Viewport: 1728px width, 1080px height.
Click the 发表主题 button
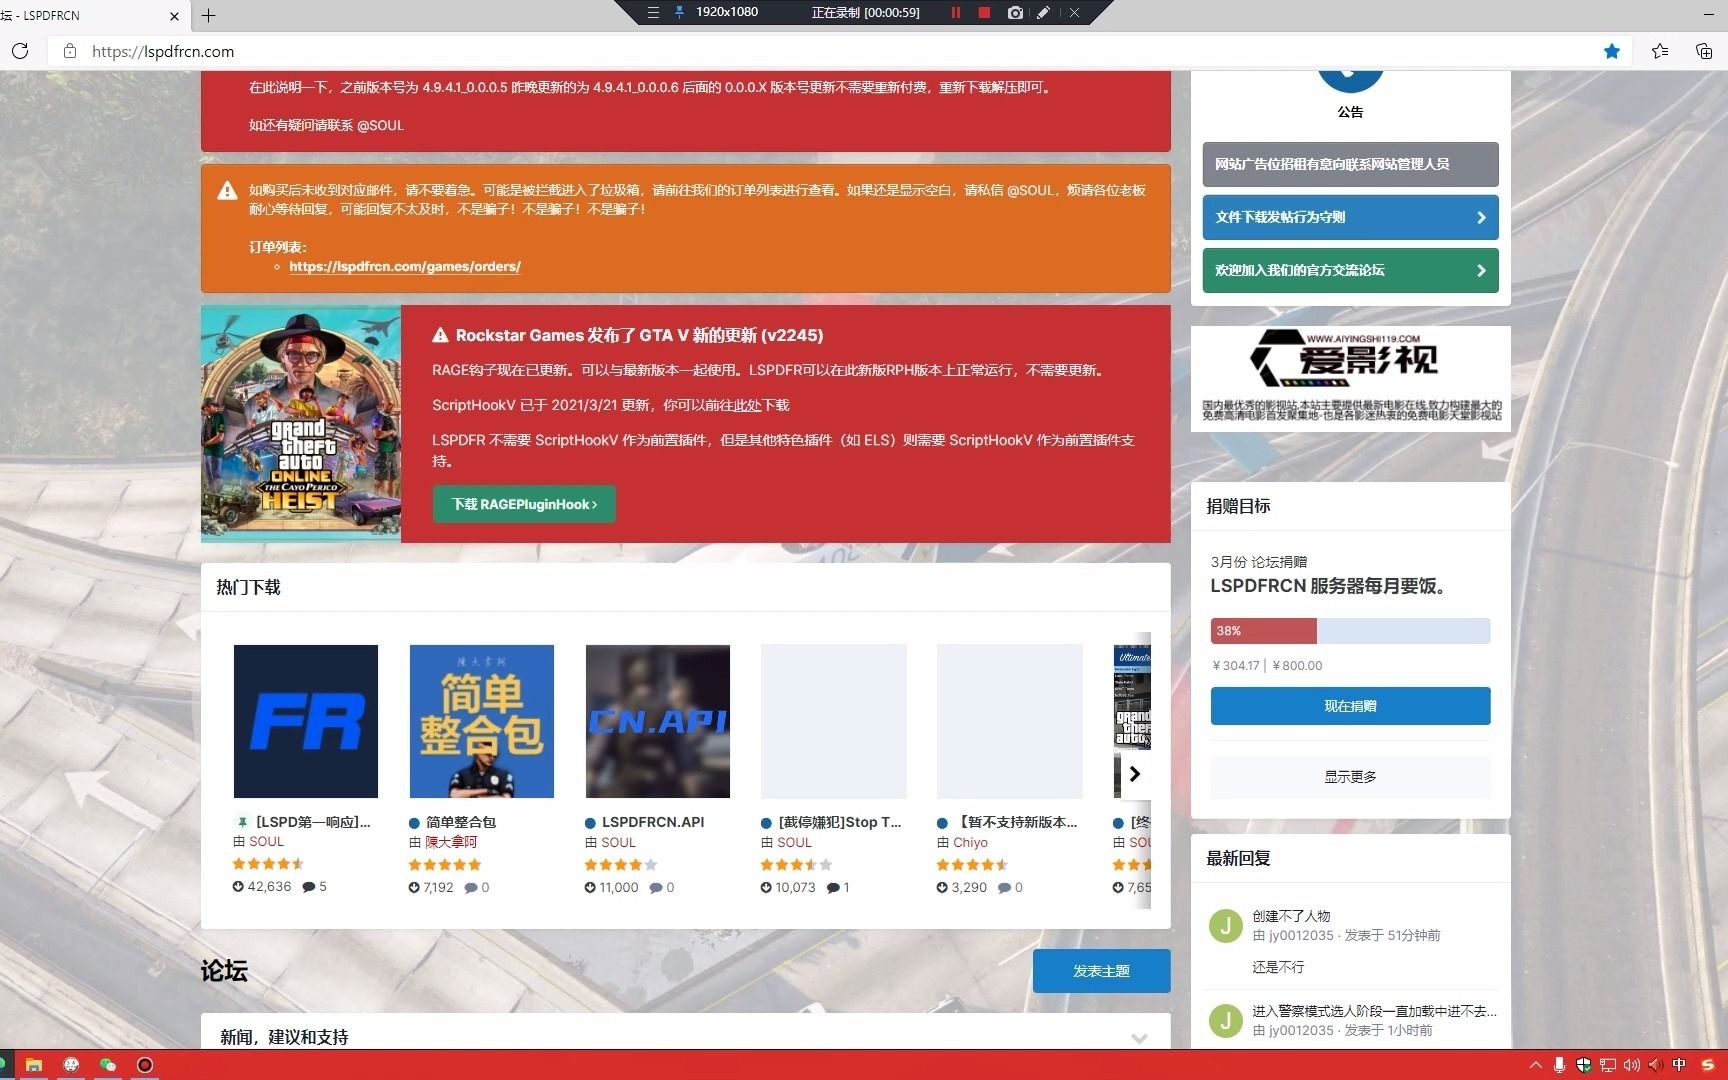tap(1101, 971)
